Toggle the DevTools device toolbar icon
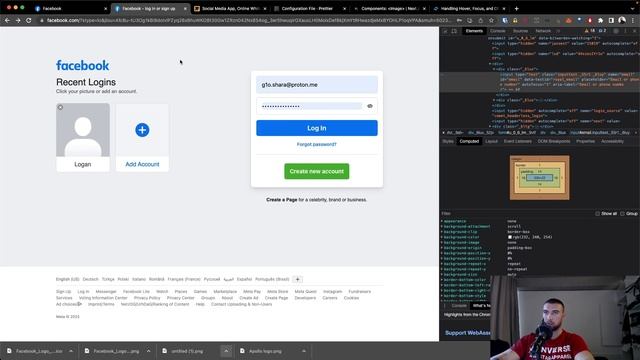640x360 pixels. click(454, 31)
